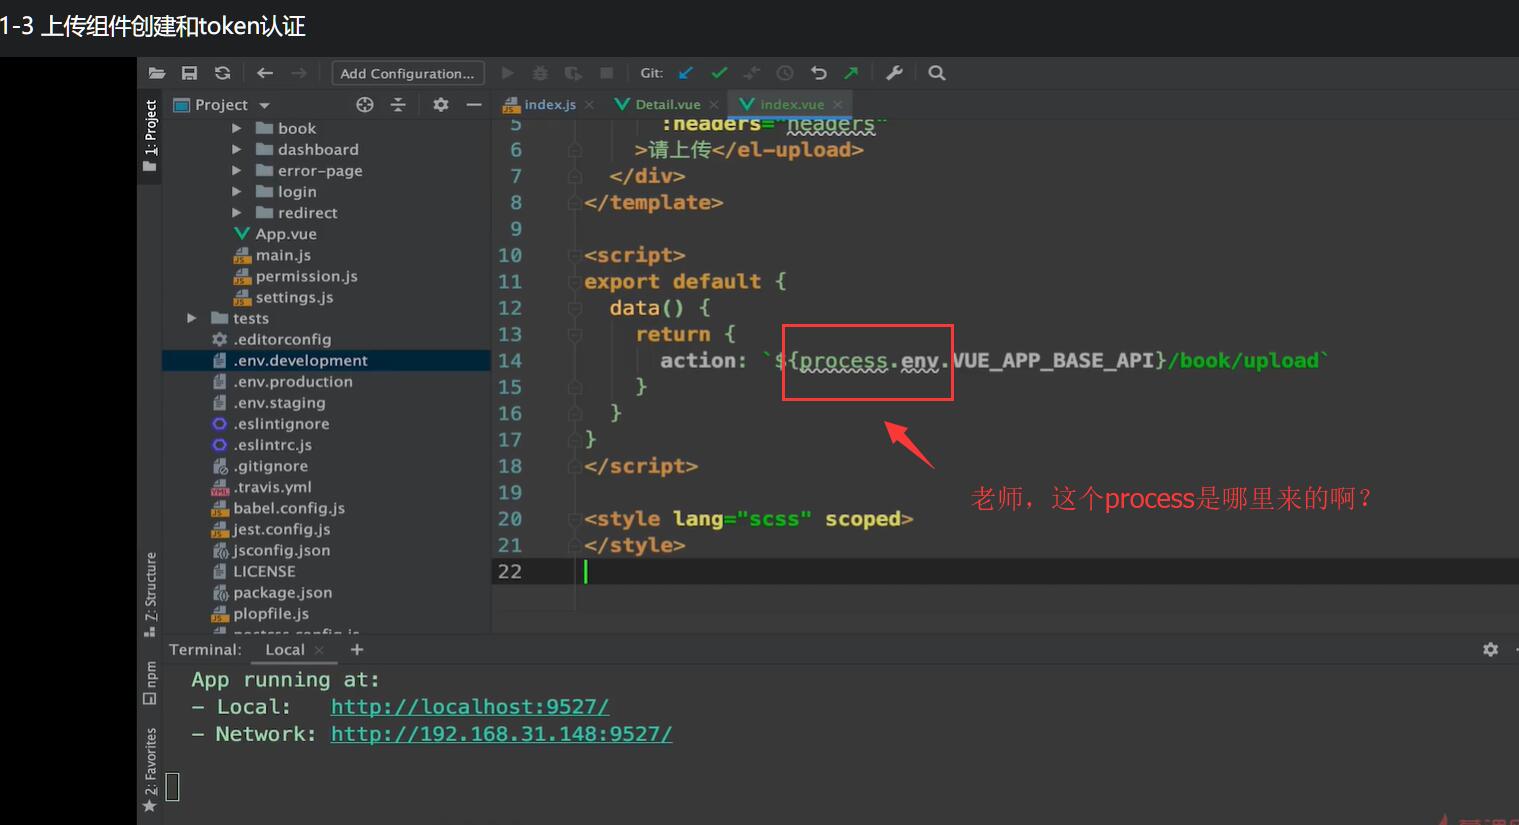Click the Git Rollback undo icon
1519x825 pixels.
pos(818,73)
